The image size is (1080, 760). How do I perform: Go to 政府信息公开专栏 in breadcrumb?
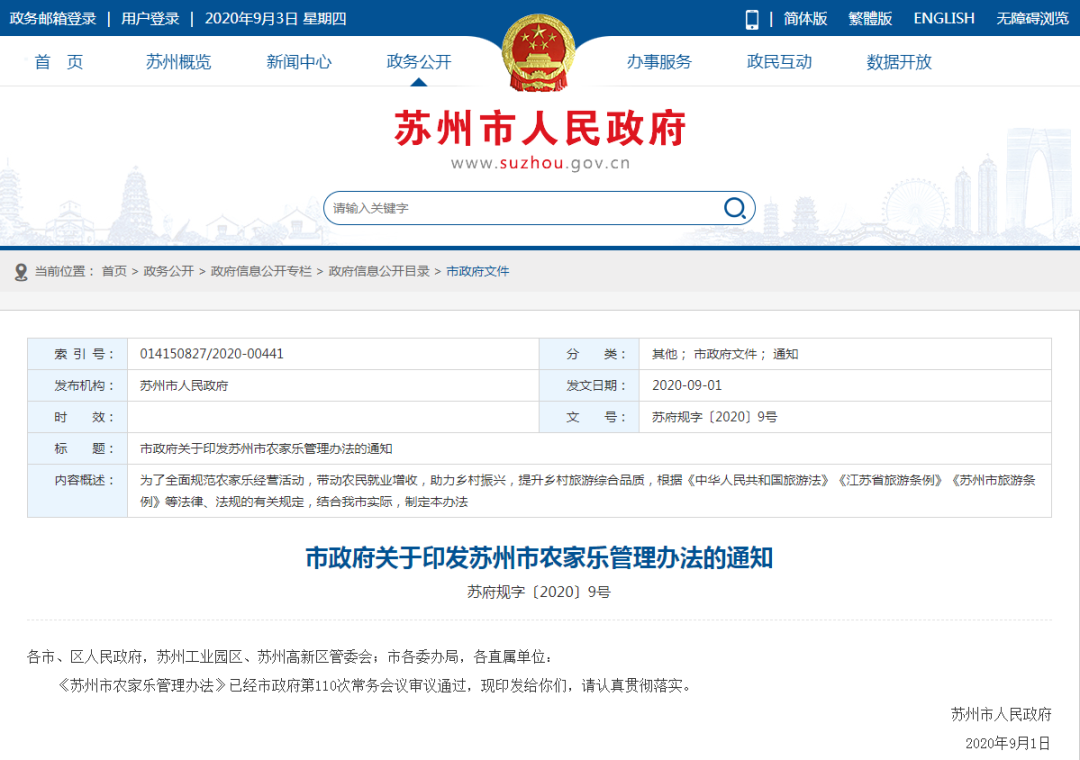[261, 271]
